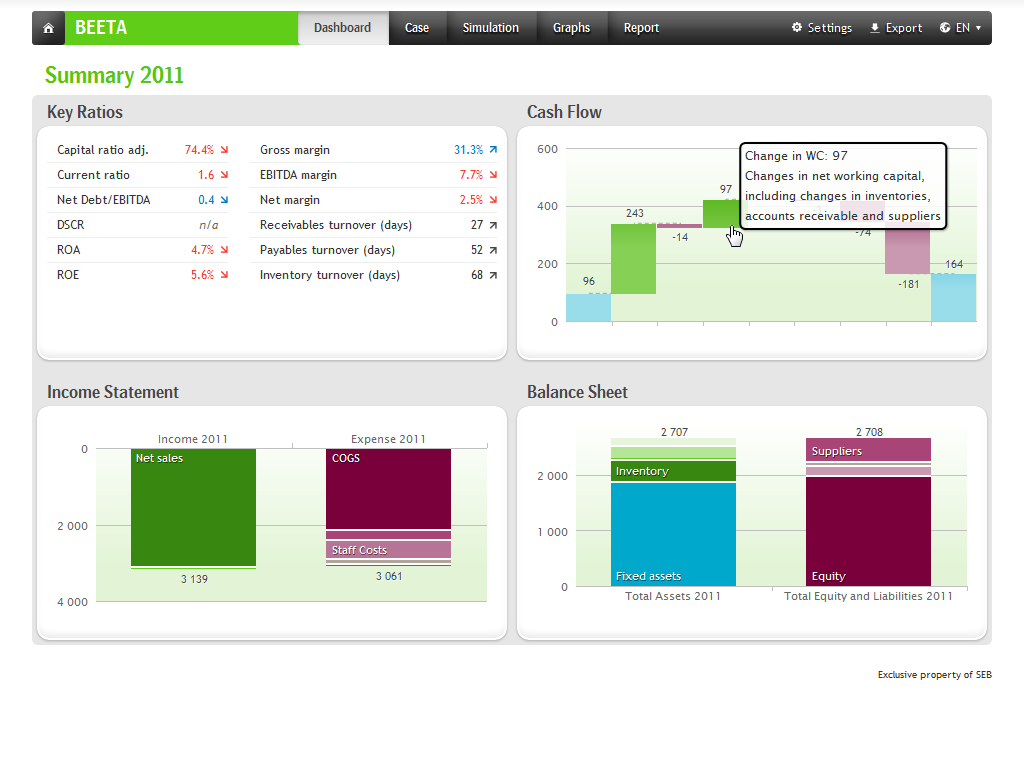Click the Inventory turnover trend arrow

(492, 275)
